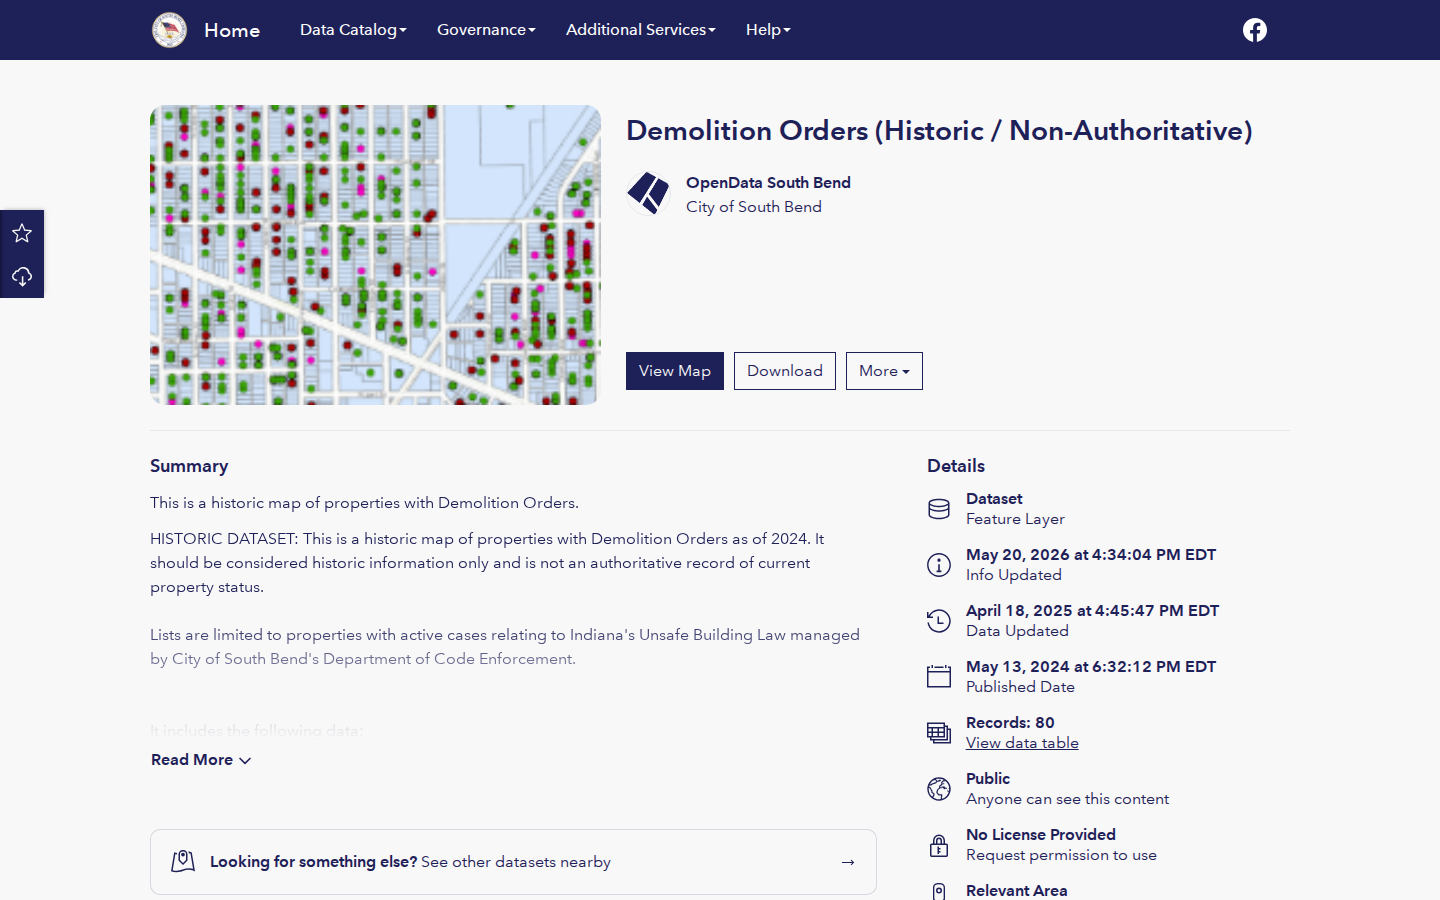Go to the Home page
Viewport: 1440px width, 900px height.
[x=232, y=30]
